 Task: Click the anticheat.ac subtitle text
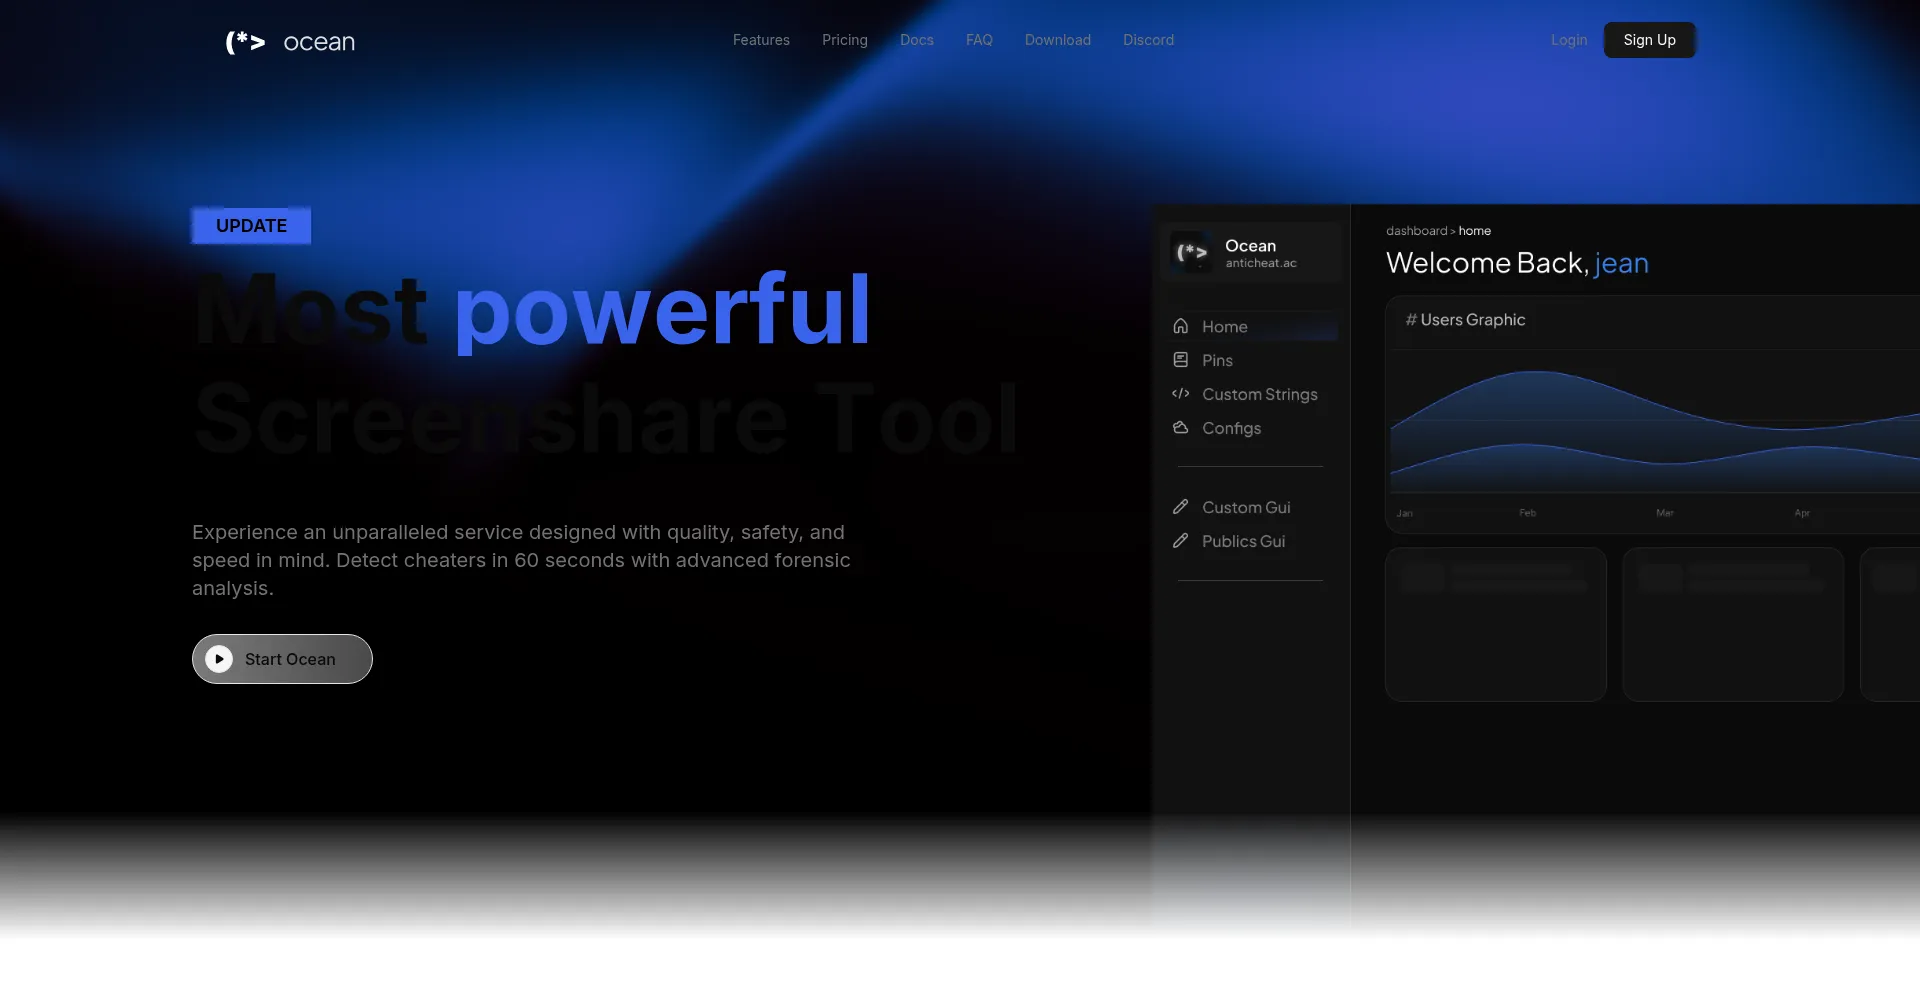[x=1261, y=263]
